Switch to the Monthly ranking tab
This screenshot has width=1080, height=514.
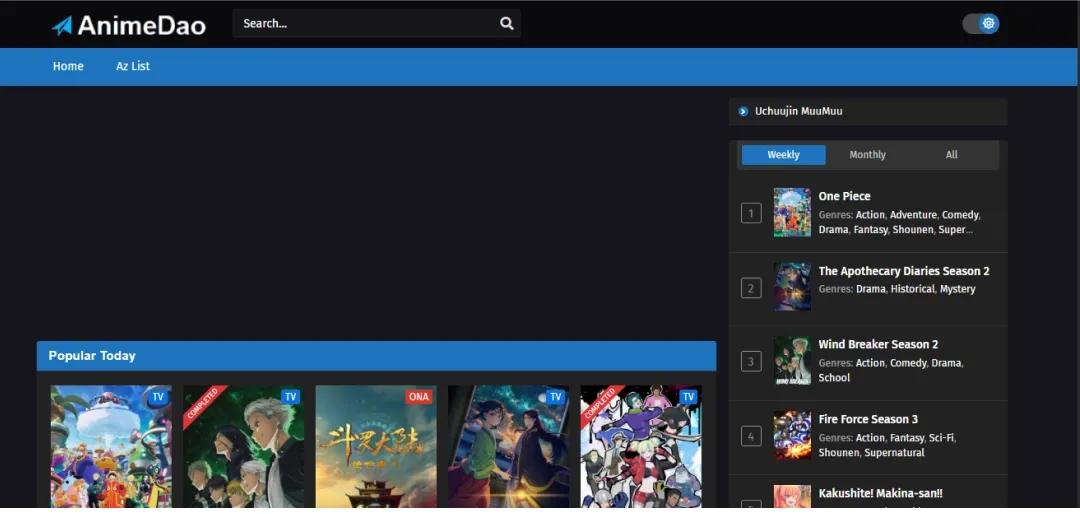pos(867,155)
